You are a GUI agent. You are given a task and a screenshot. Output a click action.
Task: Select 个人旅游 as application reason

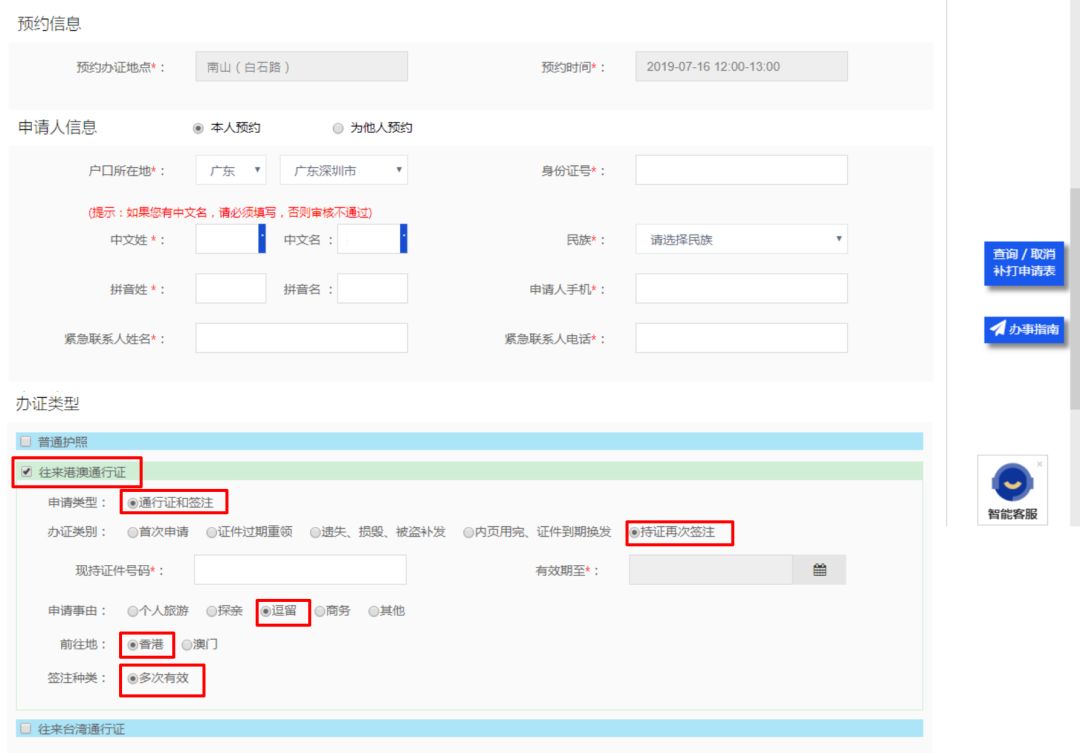[132, 611]
